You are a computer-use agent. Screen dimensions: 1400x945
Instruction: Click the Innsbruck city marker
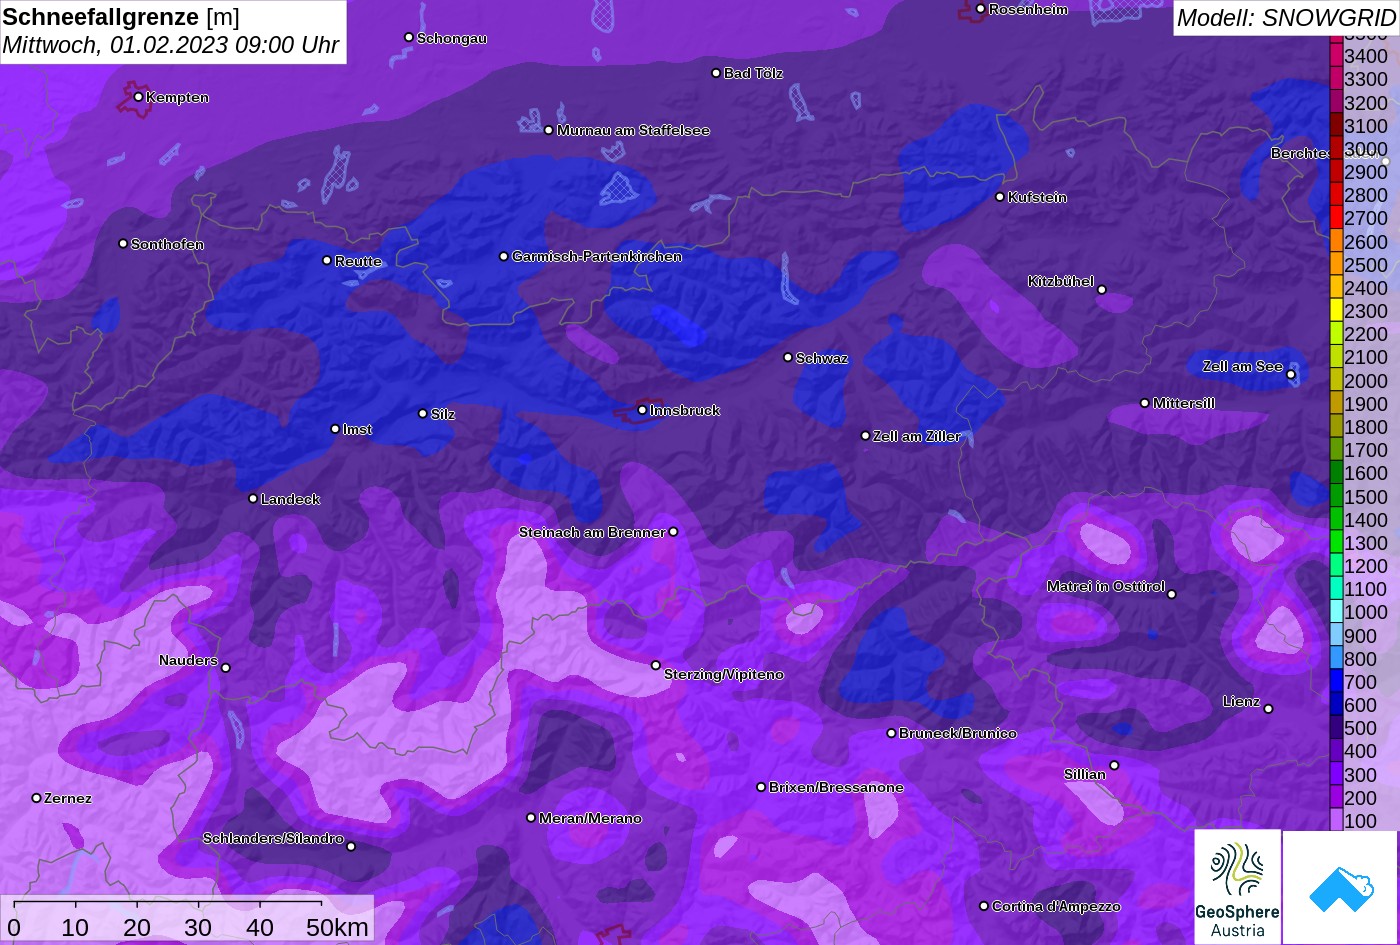tap(642, 410)
